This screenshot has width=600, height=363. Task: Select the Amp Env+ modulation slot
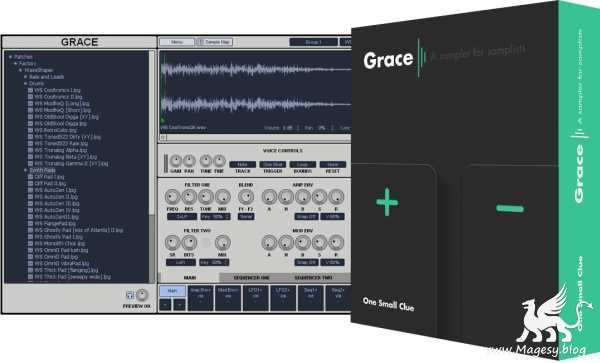[201, 297]
